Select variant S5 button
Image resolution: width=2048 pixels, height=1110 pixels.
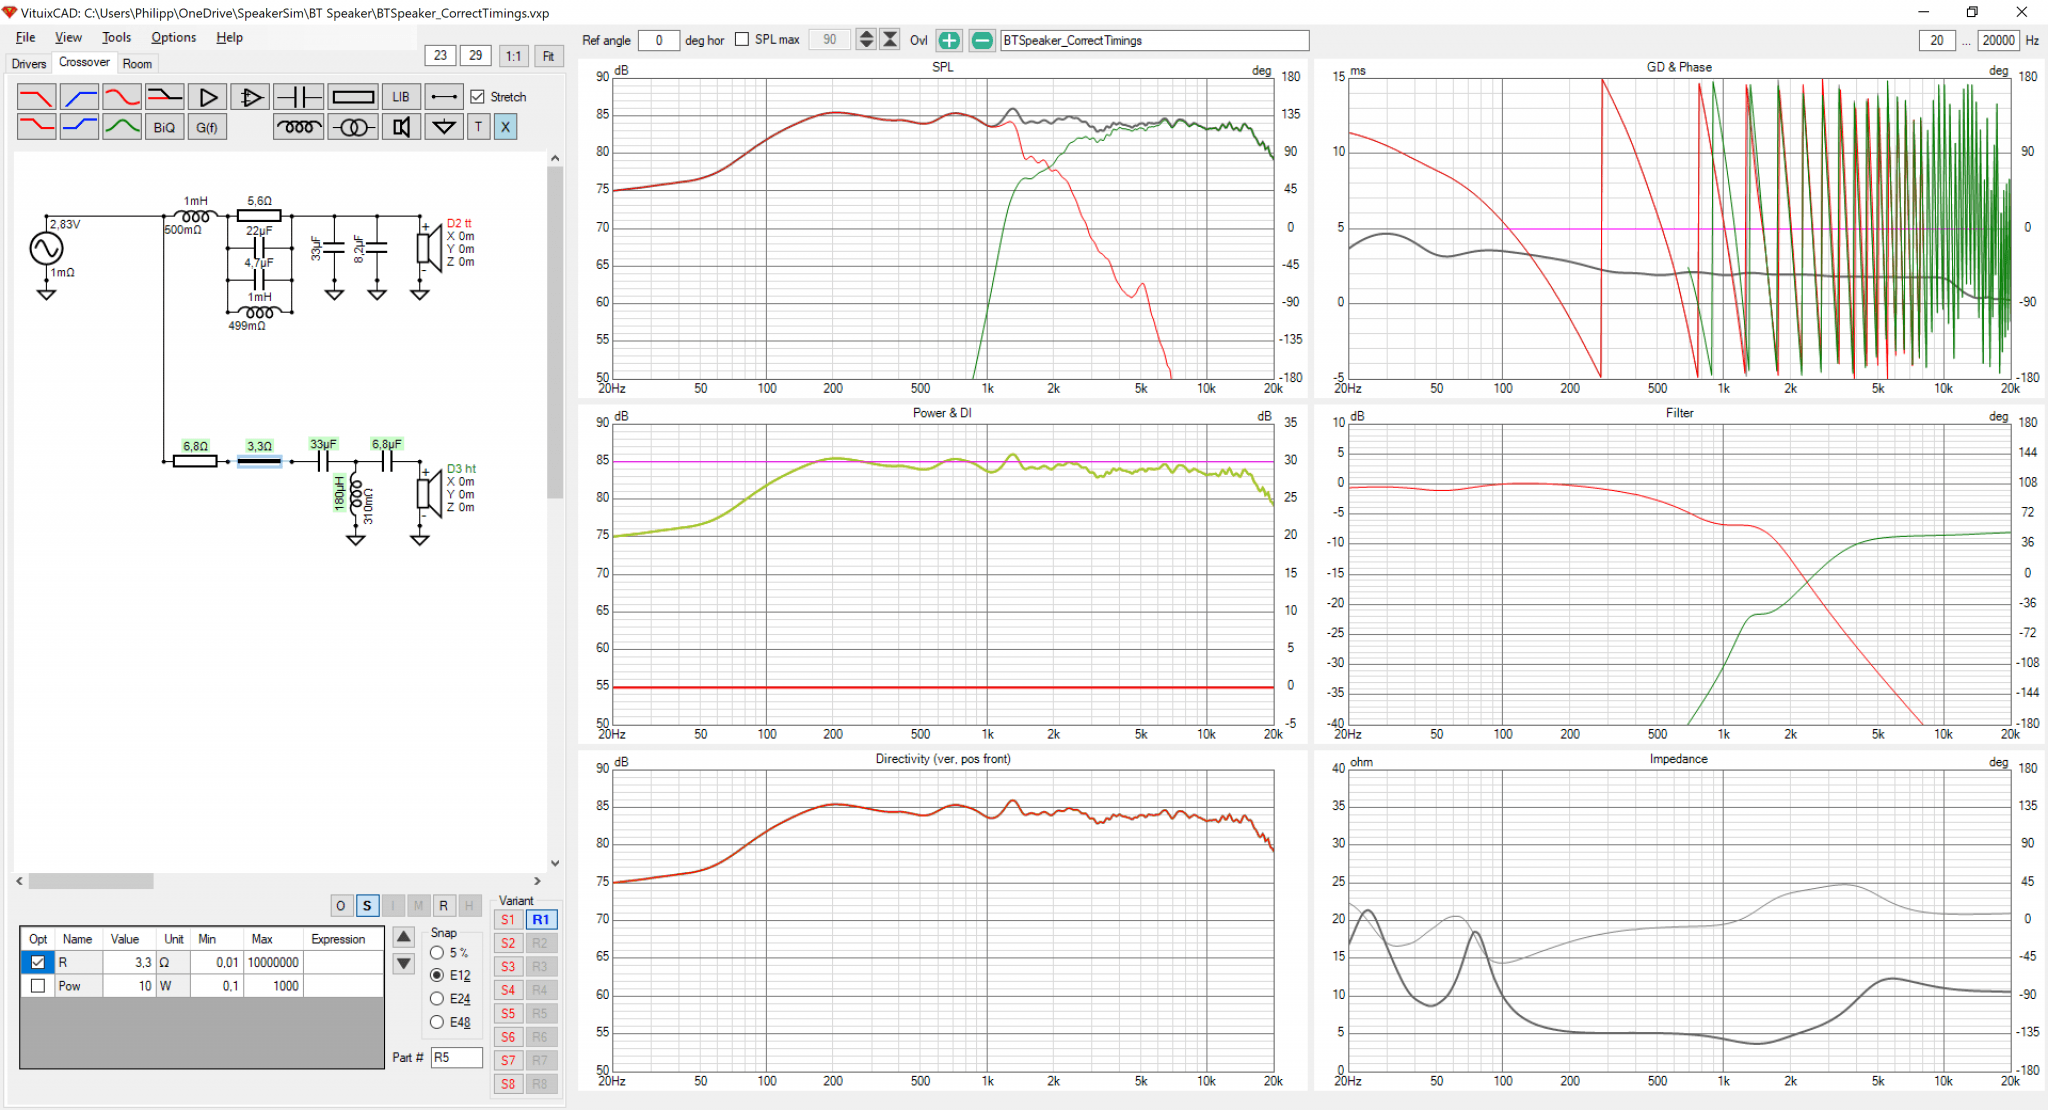point(508,1014)
